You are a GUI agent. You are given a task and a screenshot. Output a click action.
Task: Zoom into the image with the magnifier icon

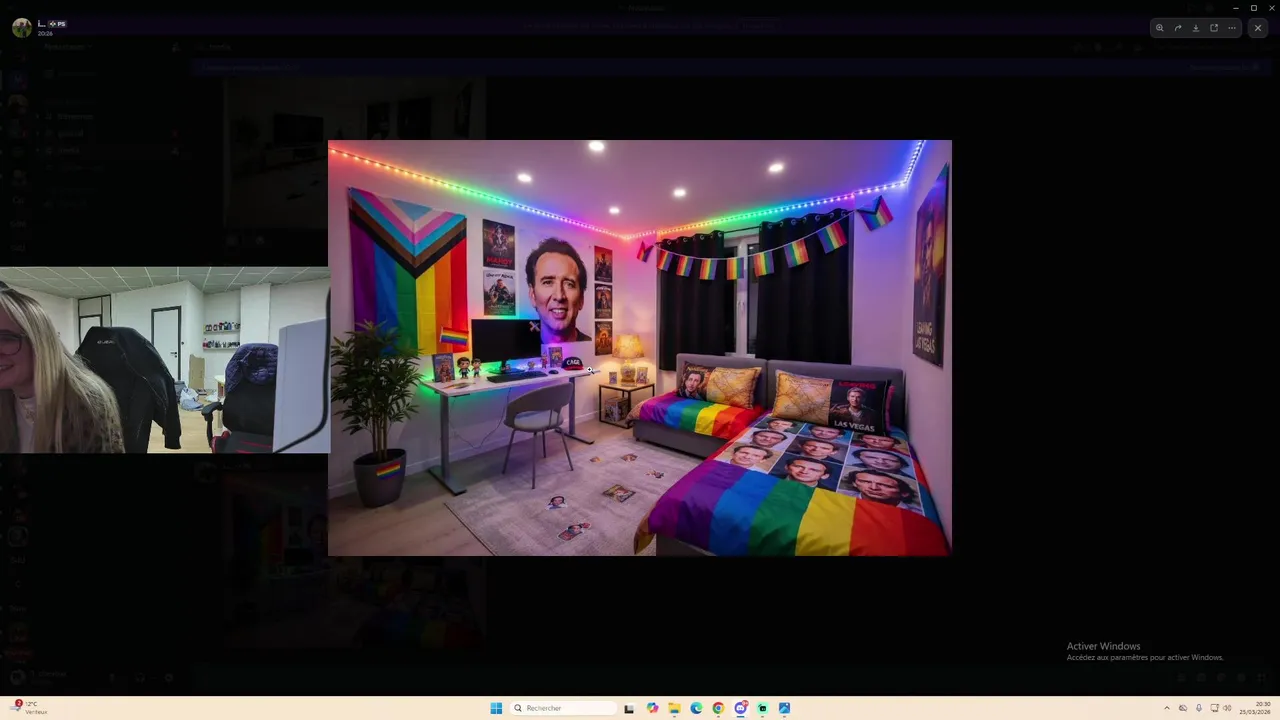1160,28
